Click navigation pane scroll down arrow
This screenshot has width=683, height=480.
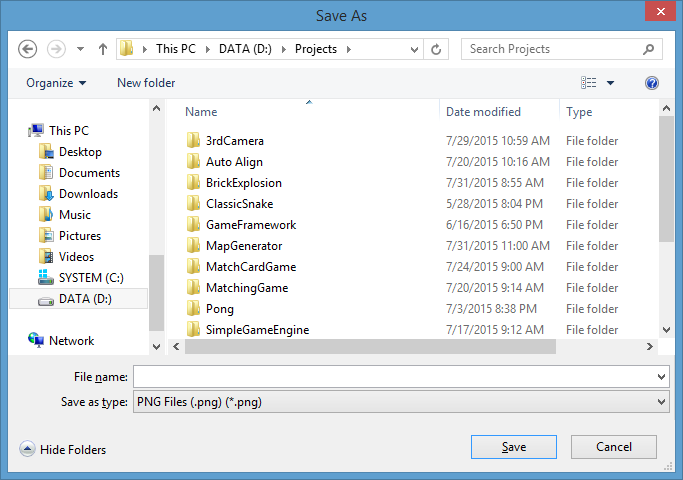click(x=156, y=347)
